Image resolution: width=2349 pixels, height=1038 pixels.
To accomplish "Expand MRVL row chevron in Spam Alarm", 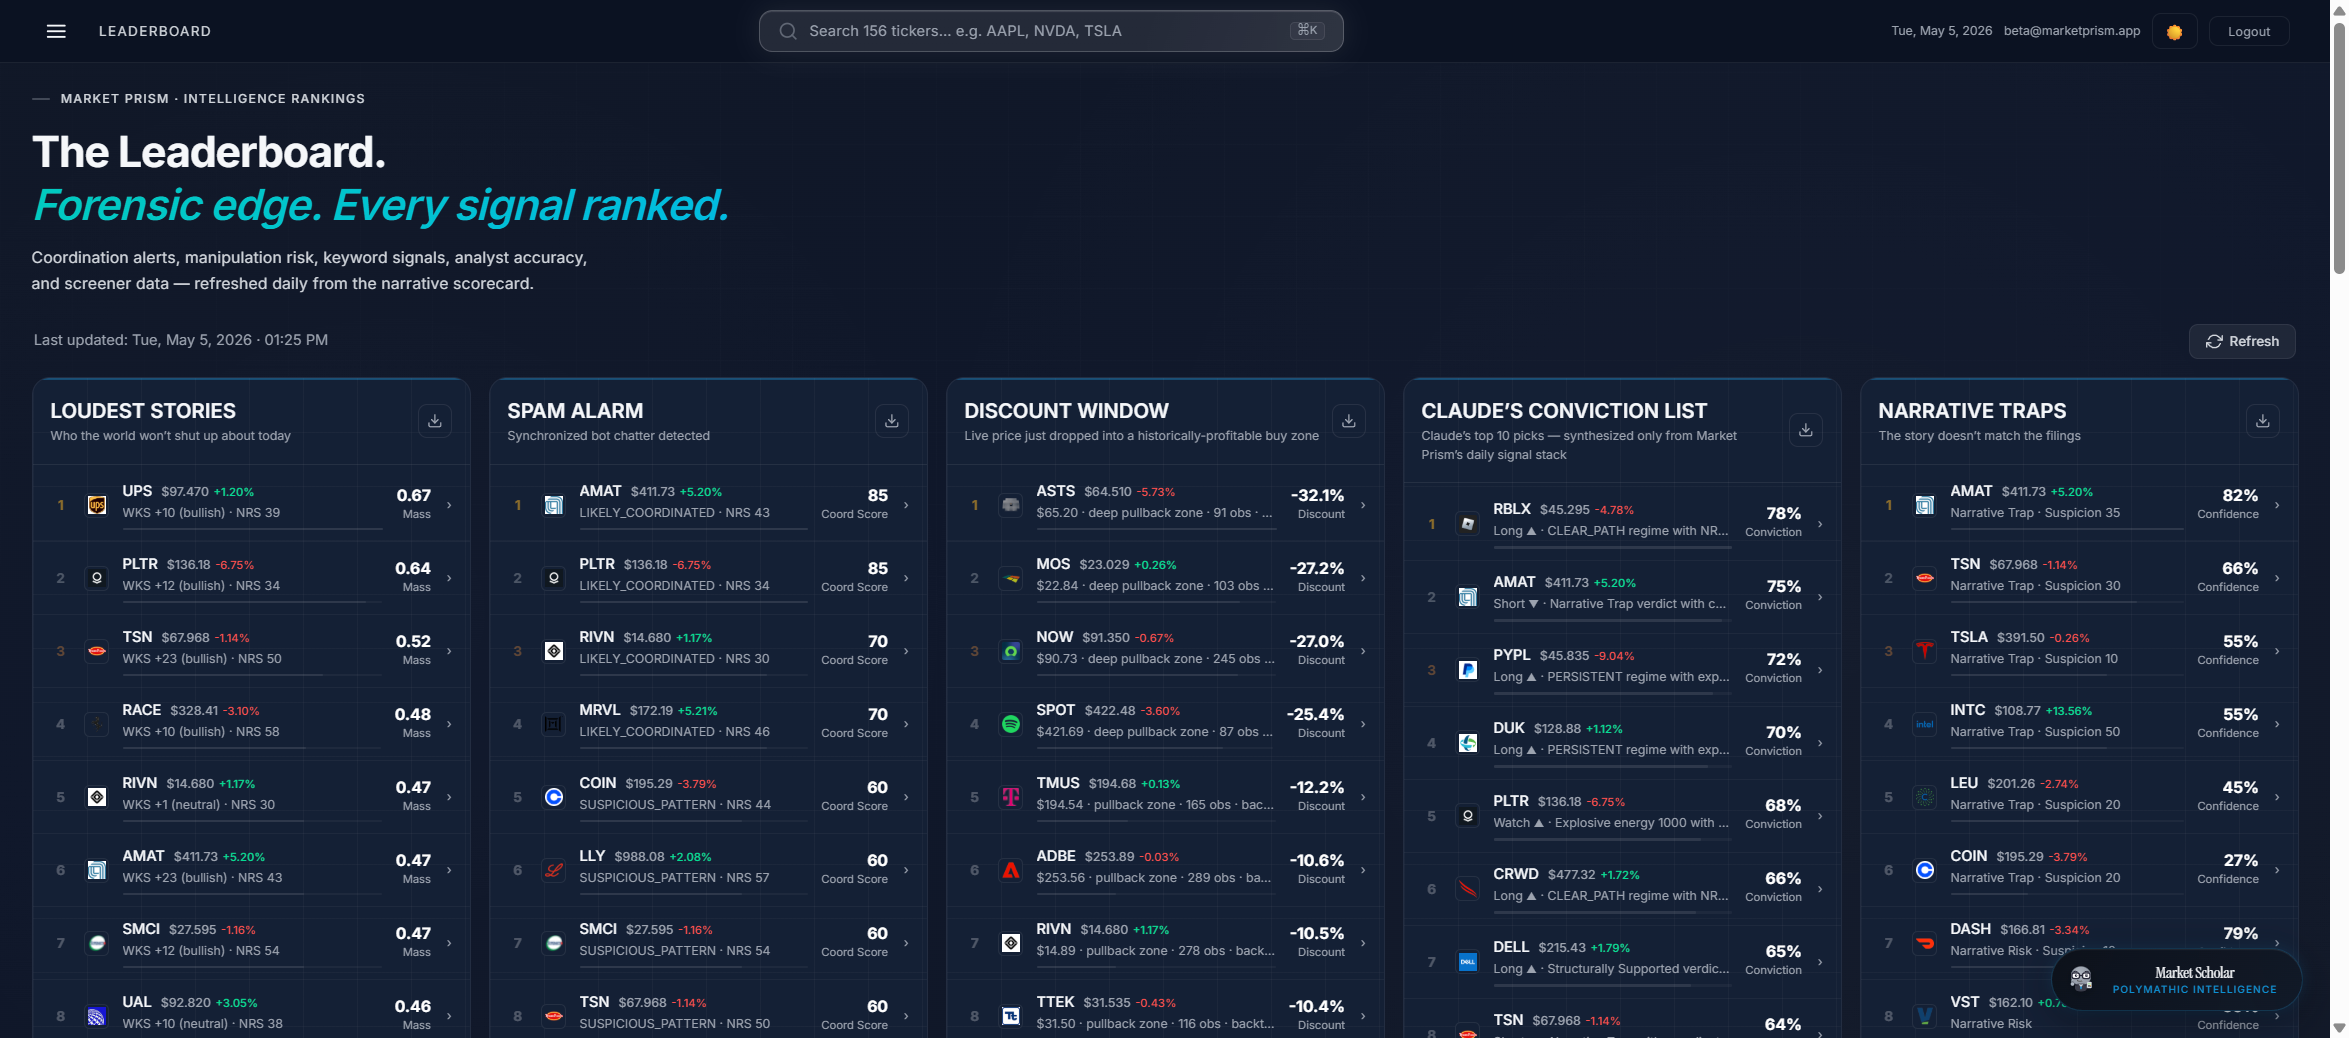I will pos(906,724).
